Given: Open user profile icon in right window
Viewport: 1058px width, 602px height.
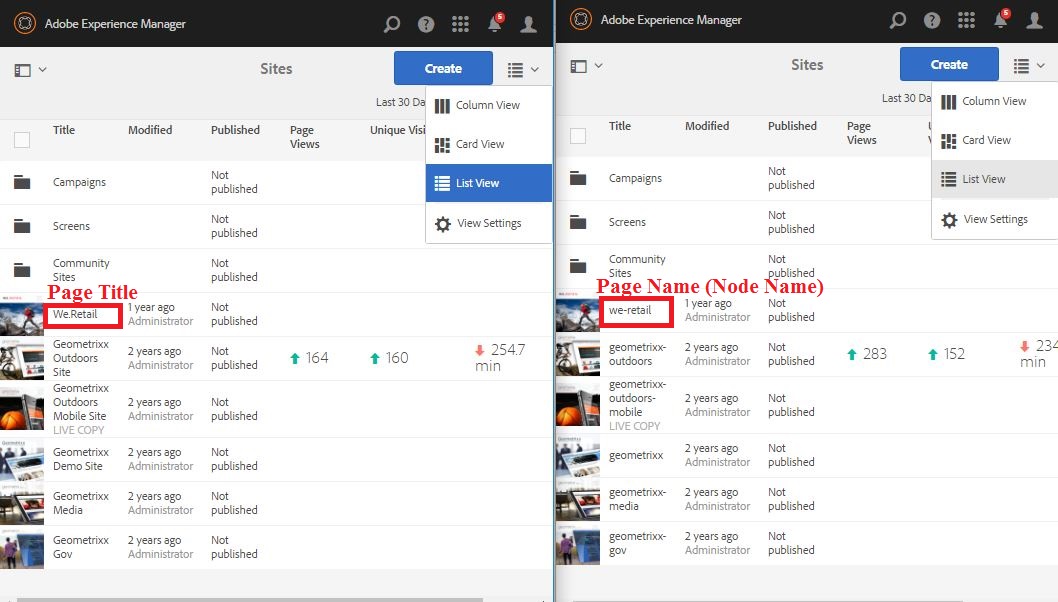Looking at the screenshot, I should click(1034, 21).
